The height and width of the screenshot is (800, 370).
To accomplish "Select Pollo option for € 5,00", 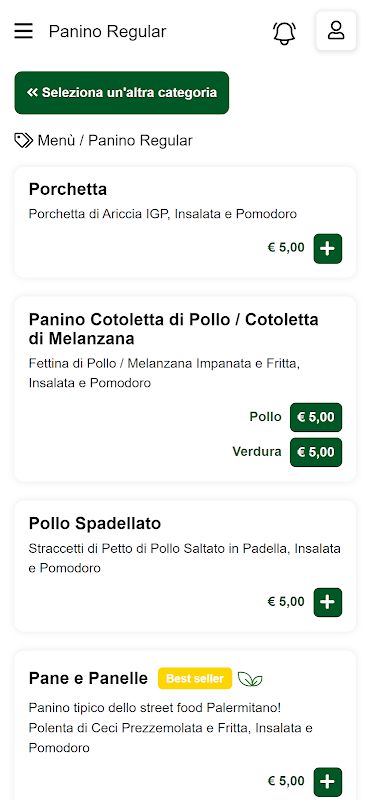I will pos(316,417).
